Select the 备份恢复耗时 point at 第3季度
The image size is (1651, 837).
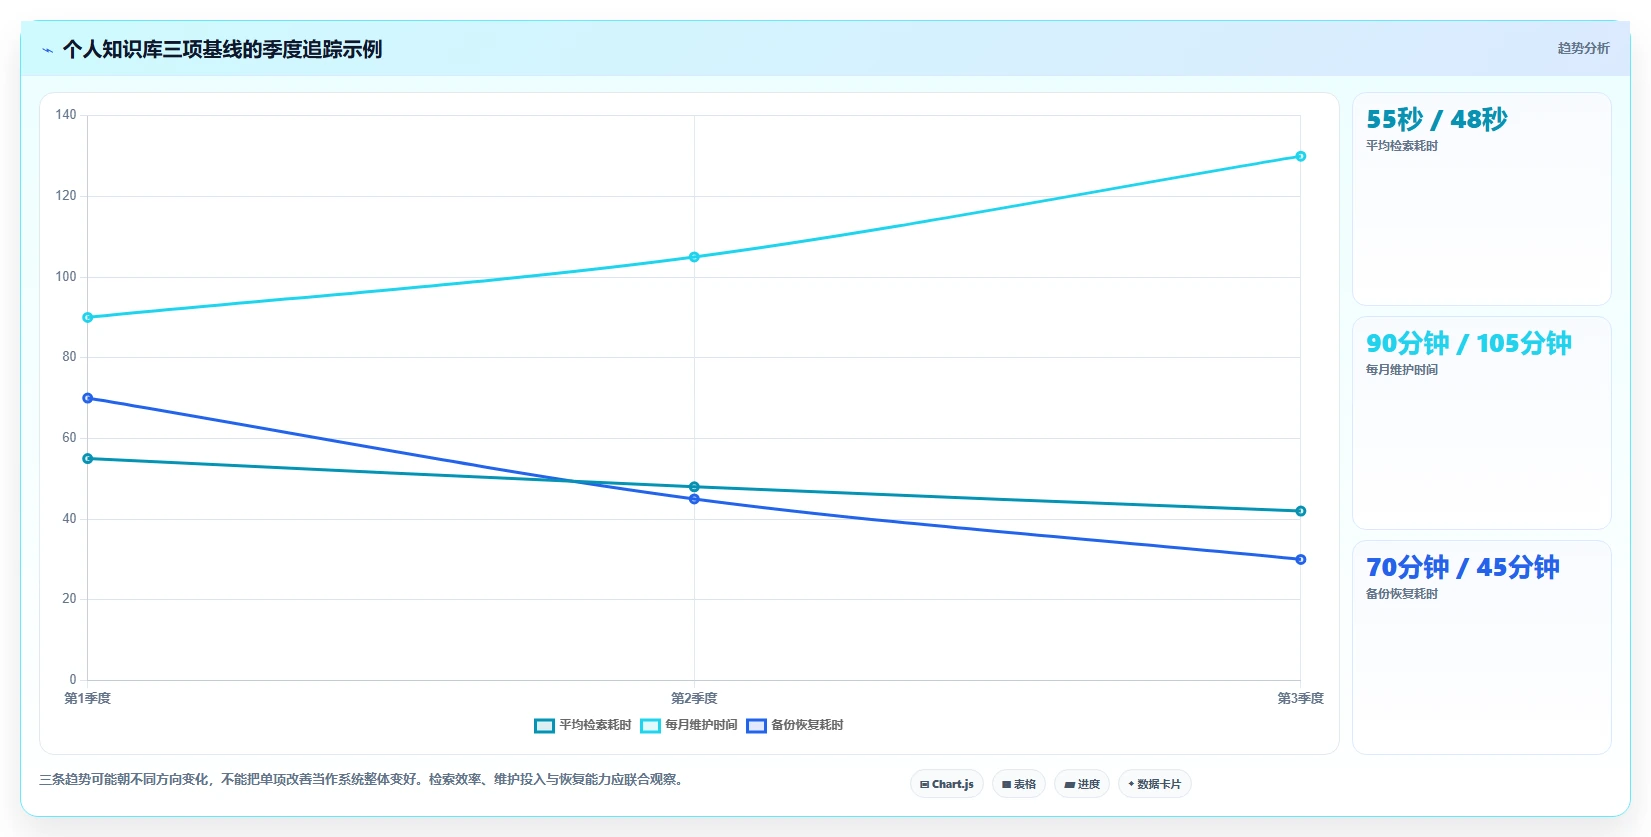(1301, 560)
